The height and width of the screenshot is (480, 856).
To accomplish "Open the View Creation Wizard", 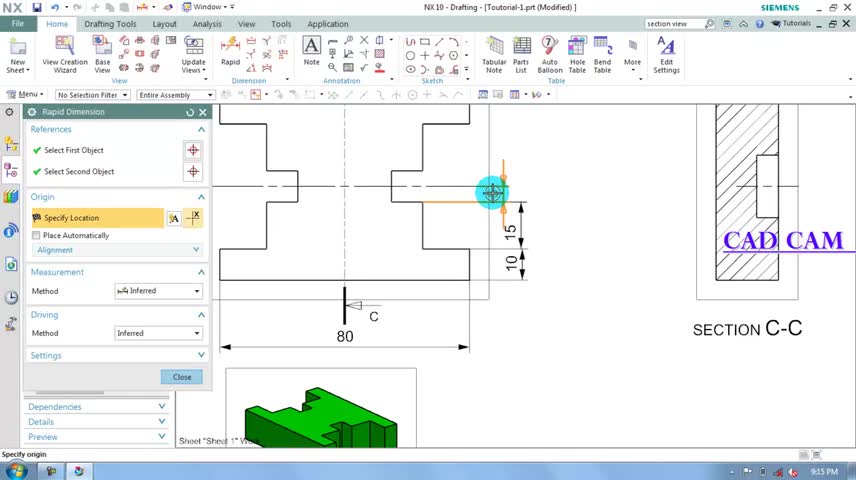I will [65, 55].
